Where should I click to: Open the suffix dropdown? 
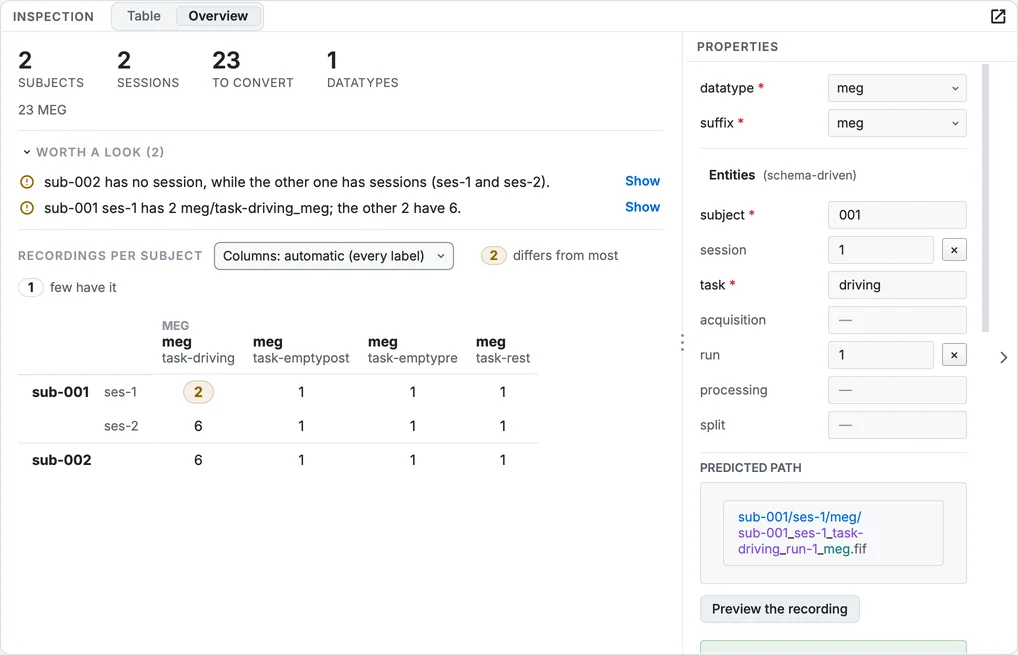point(897,123)
